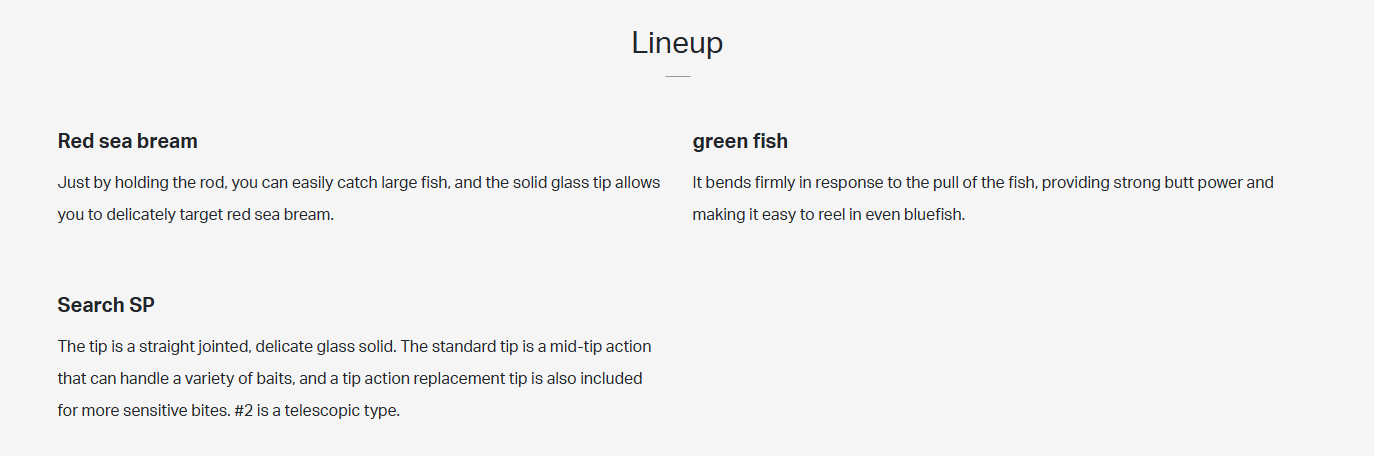Click the "Lineup" section title

(x=677, y=43)
